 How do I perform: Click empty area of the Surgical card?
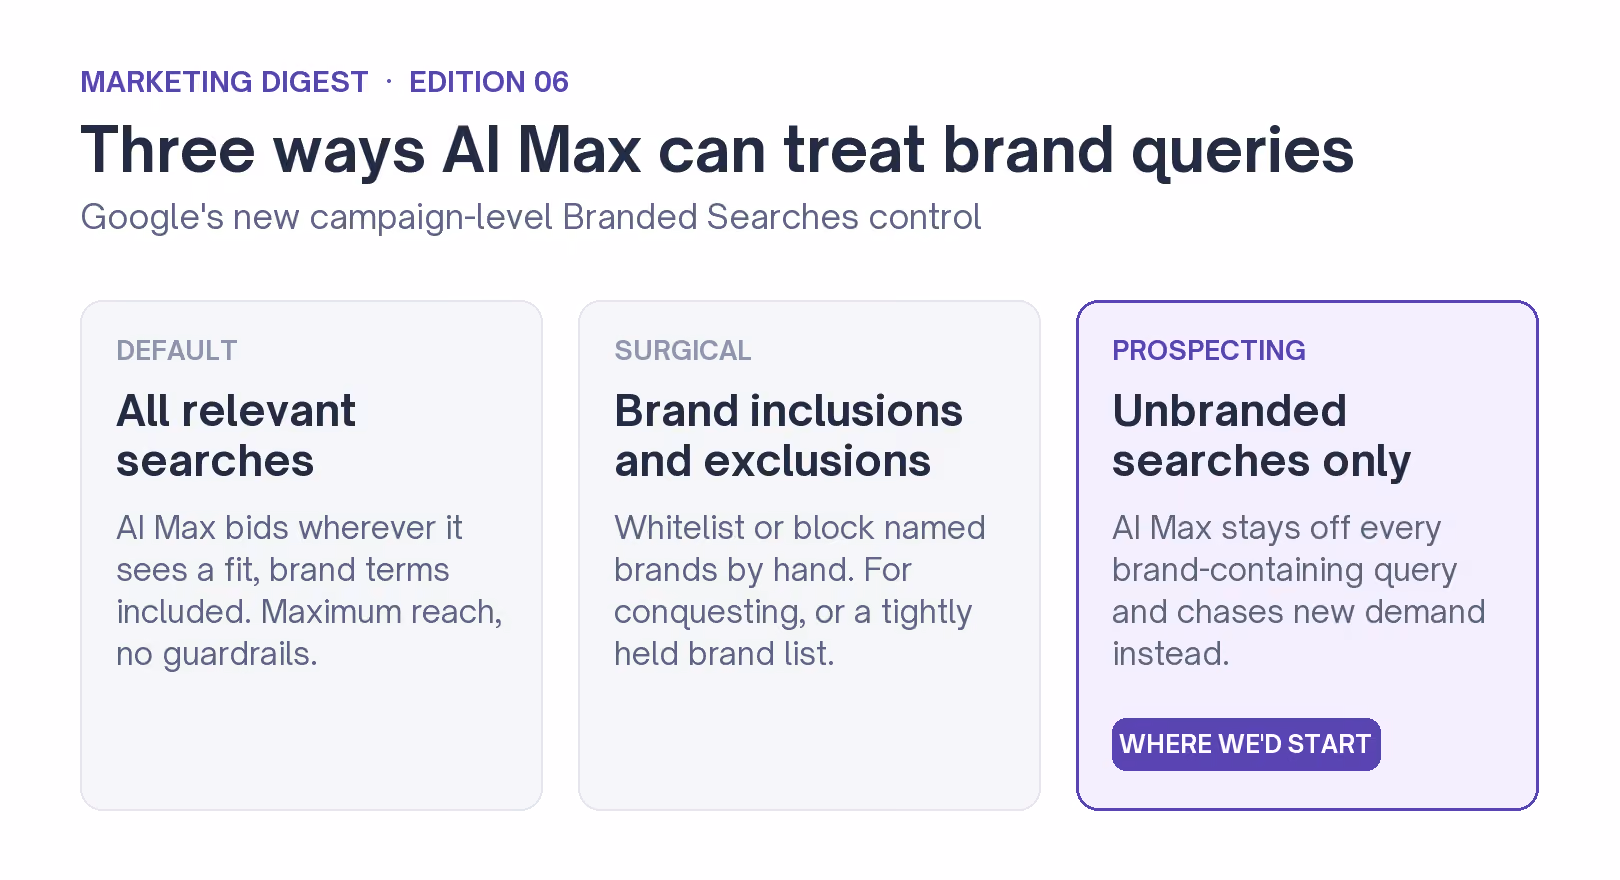(x=809, y=745)
